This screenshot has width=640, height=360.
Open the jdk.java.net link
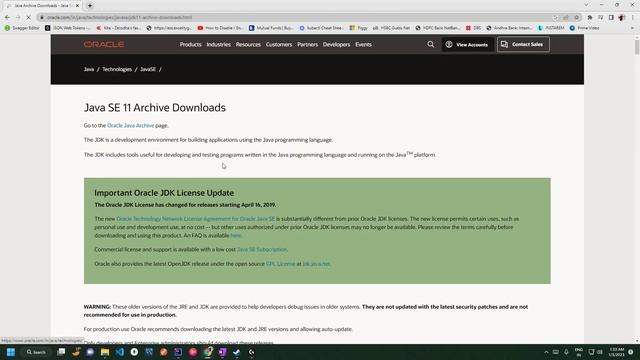[x=316, y=264]
